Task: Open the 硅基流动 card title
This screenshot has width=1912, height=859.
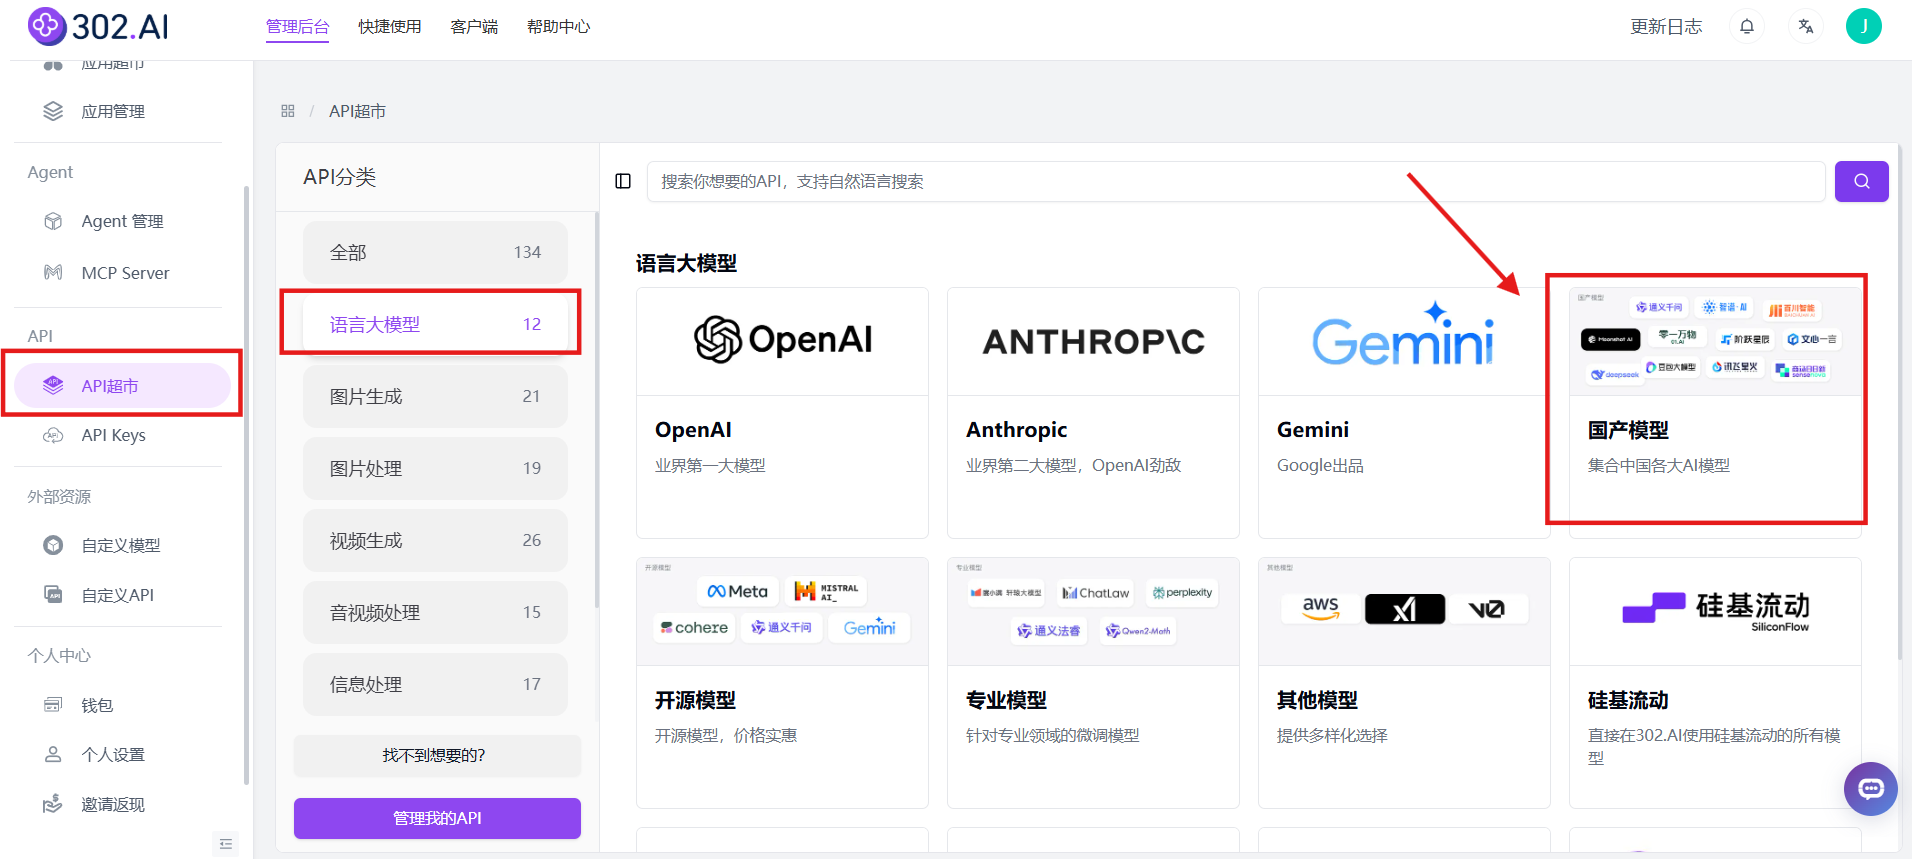Action: [x=1628, y=700]
